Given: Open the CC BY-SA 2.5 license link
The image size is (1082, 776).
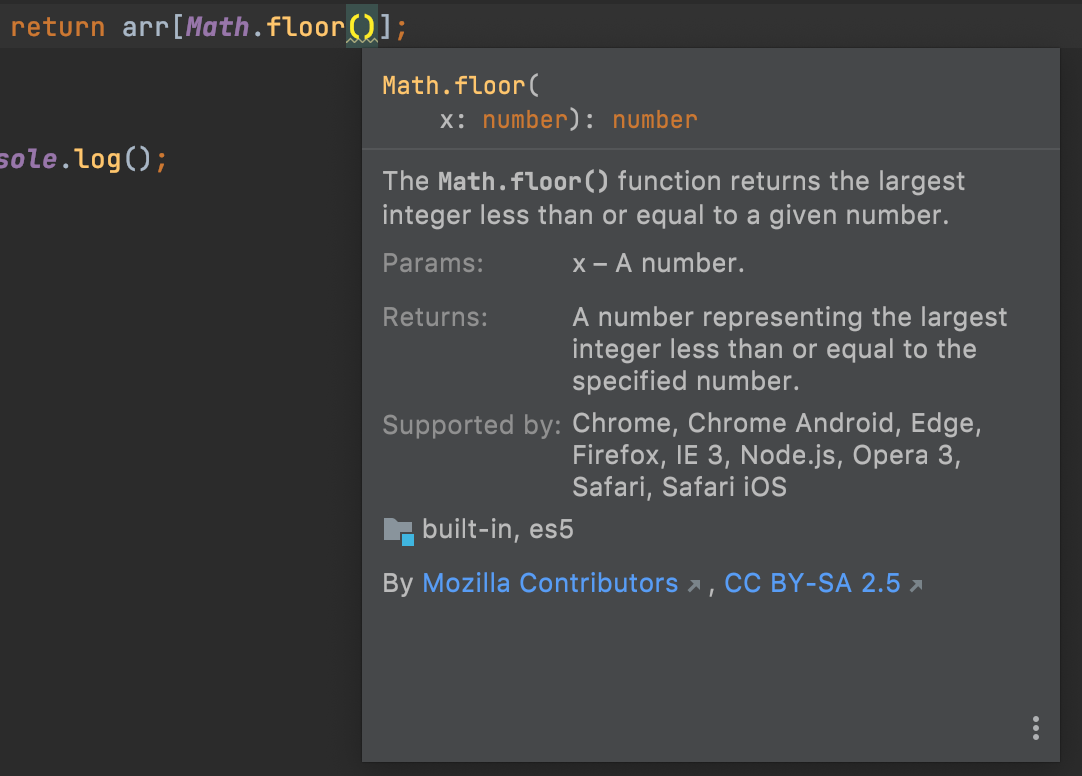Looking at the screenshot, I should point(812,584).
